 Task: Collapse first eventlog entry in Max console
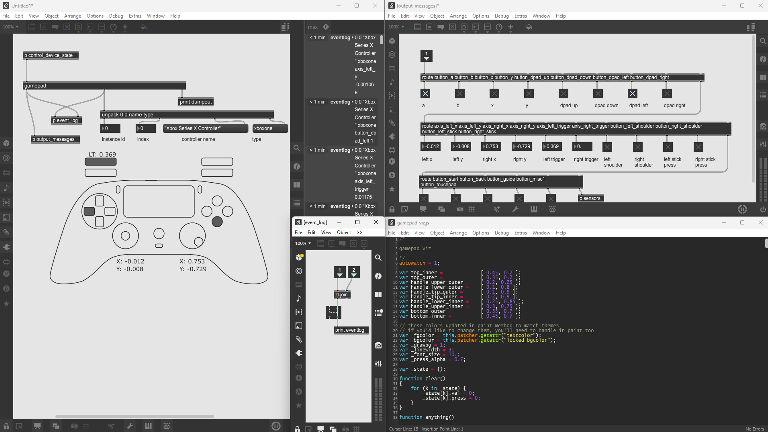click(311, 37)
